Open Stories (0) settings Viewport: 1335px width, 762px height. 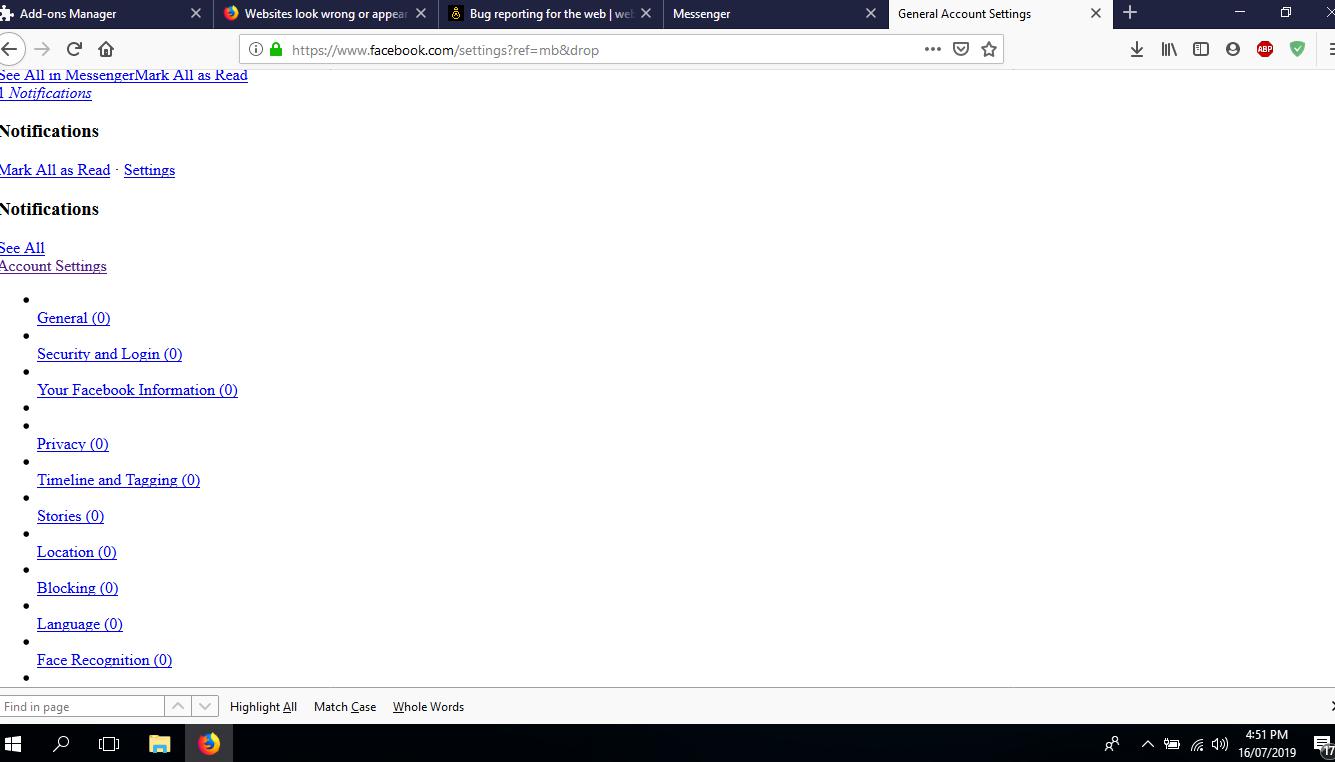[x=70, y=516]
